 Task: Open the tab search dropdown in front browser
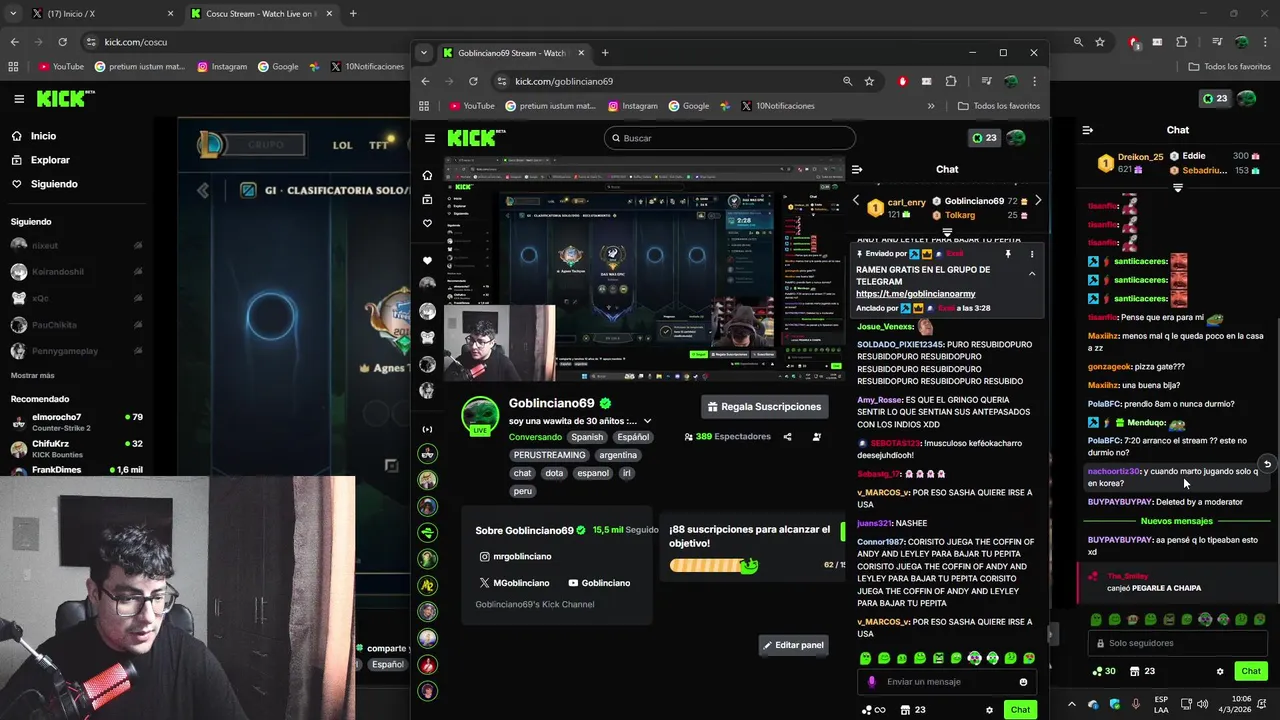(424, 53)
